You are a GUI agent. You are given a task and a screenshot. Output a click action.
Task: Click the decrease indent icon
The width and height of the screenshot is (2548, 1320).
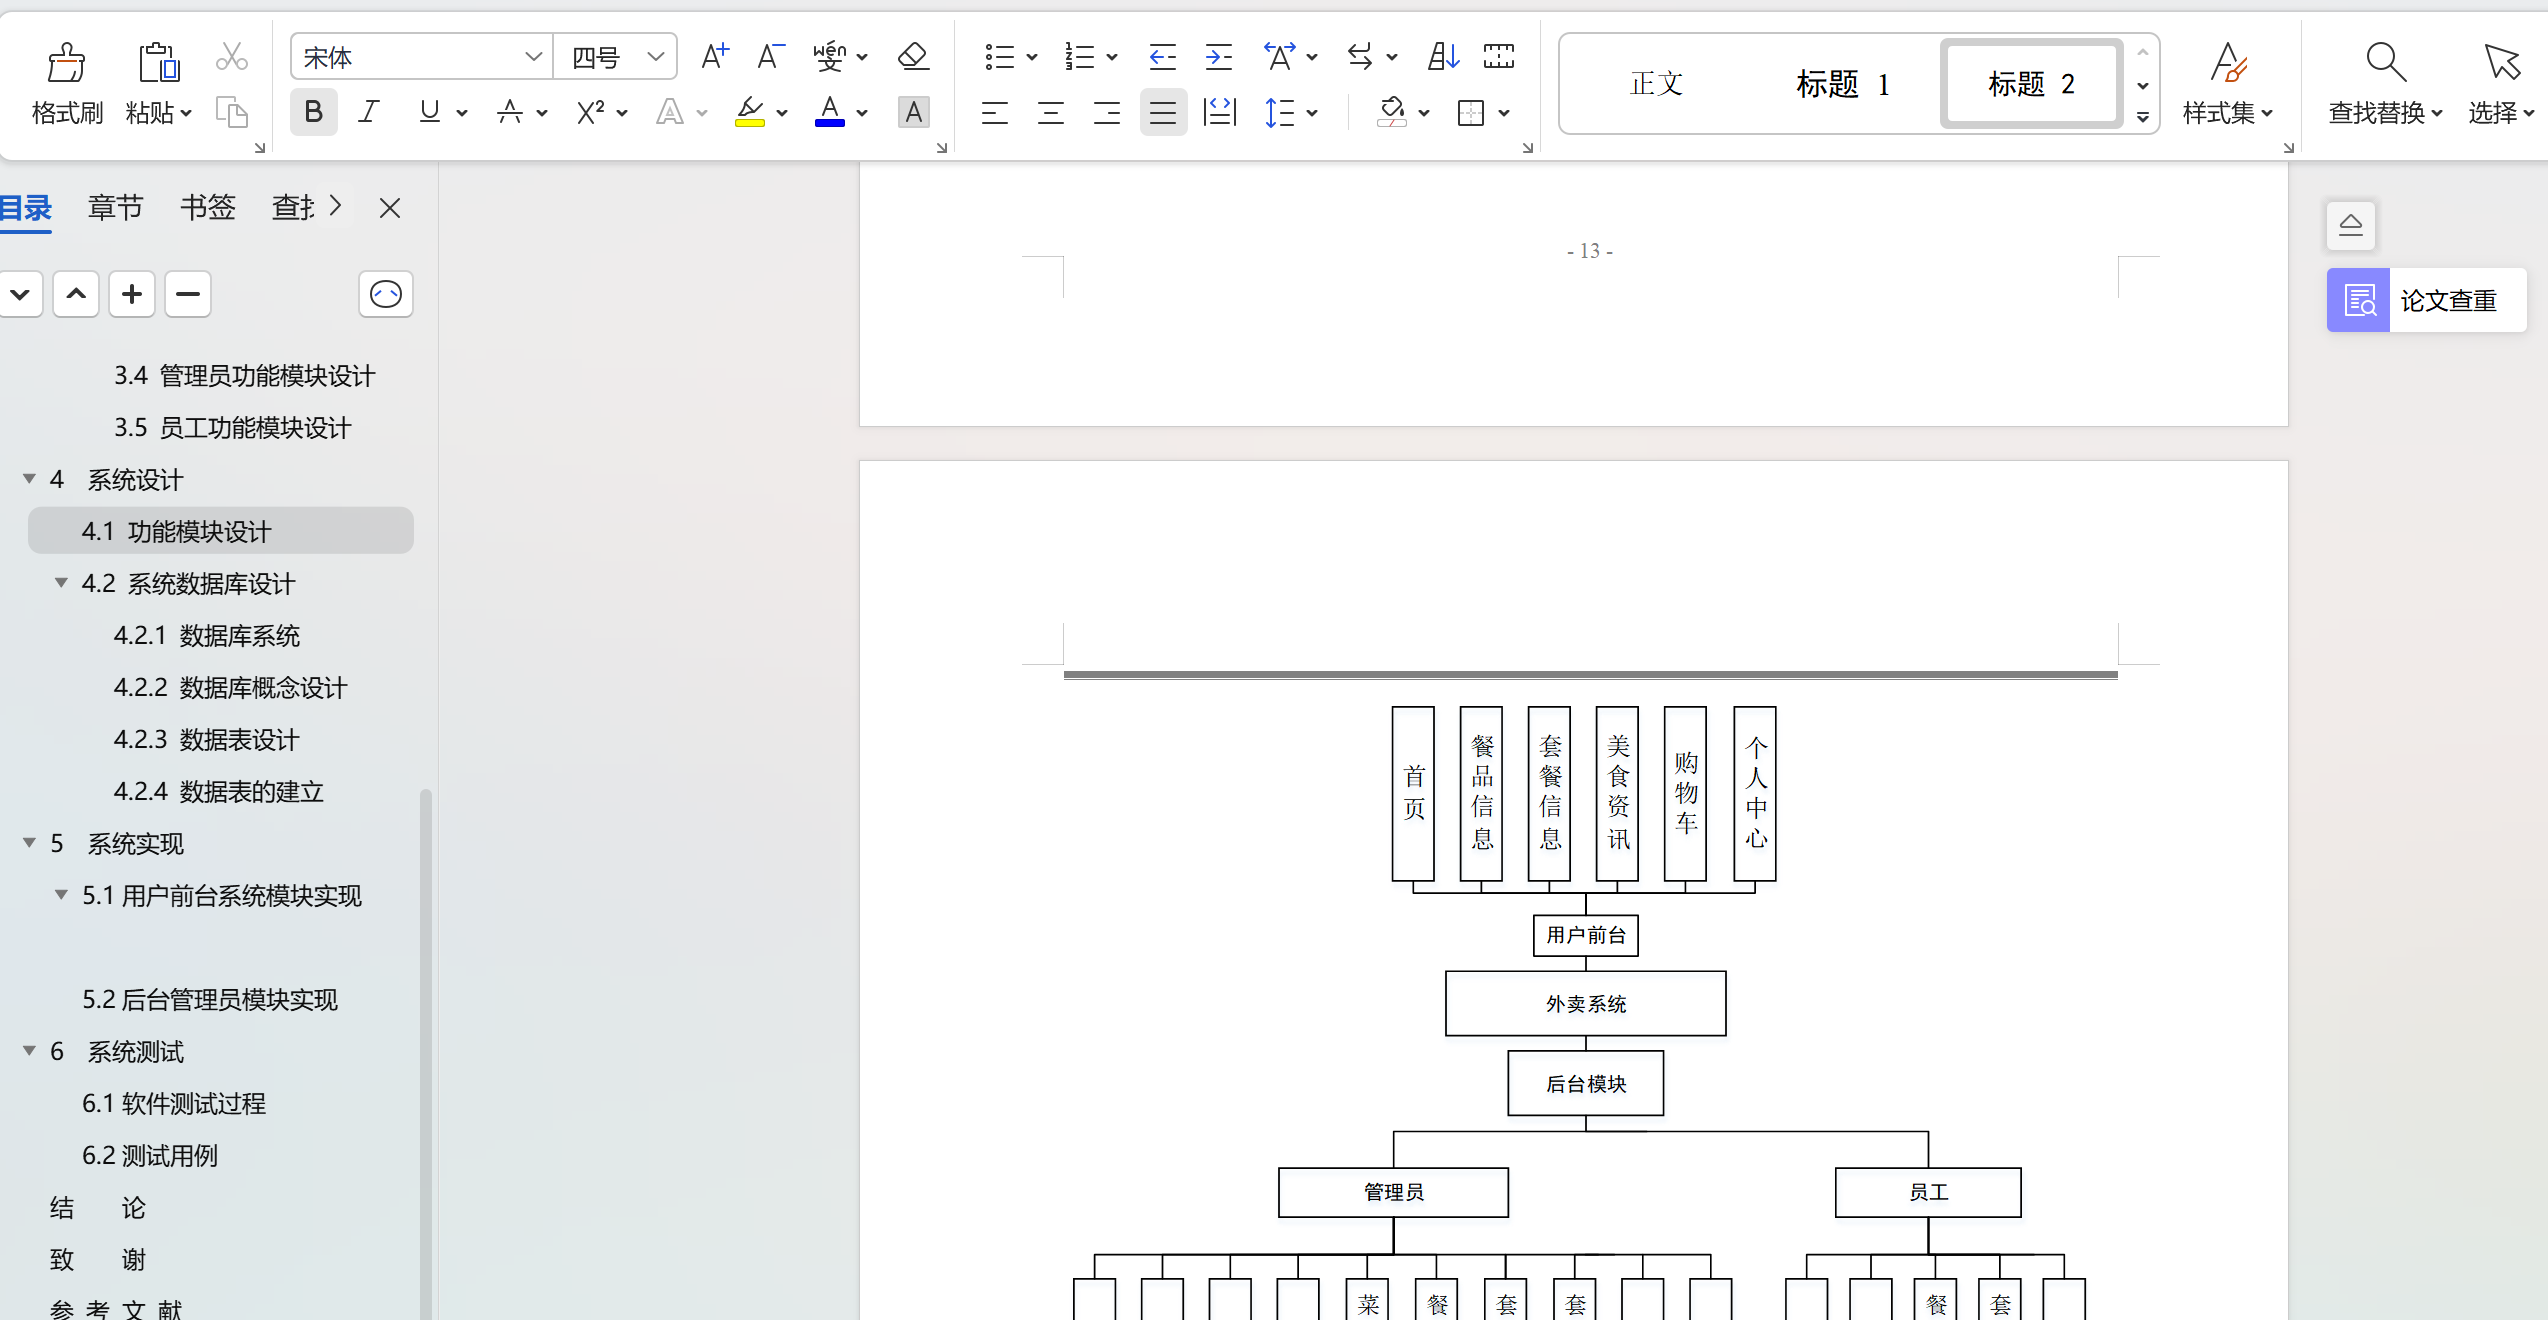pyautogui.click(x=1162, y=57)
